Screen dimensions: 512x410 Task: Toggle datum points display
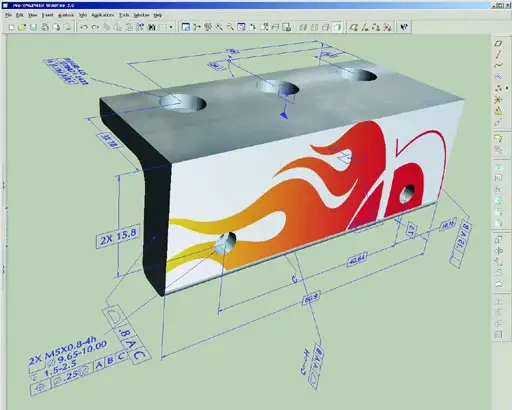coord(376,27)
